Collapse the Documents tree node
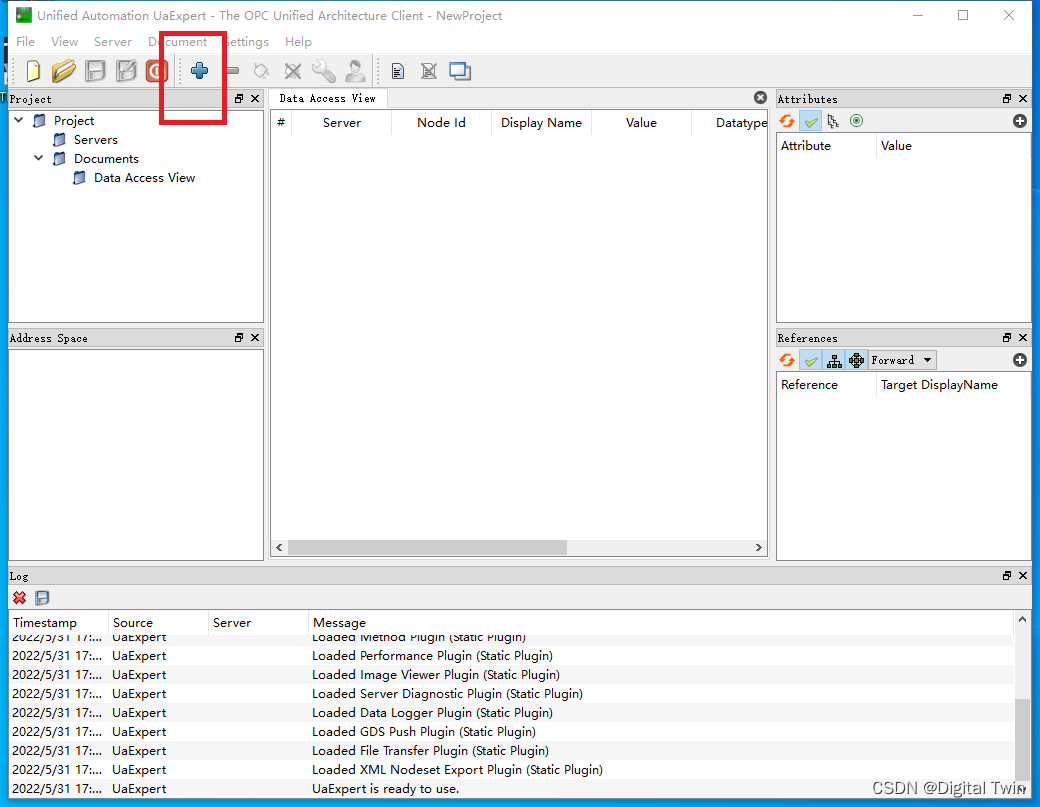Screen dimensions: 1040x807 (x=38, y=158)
